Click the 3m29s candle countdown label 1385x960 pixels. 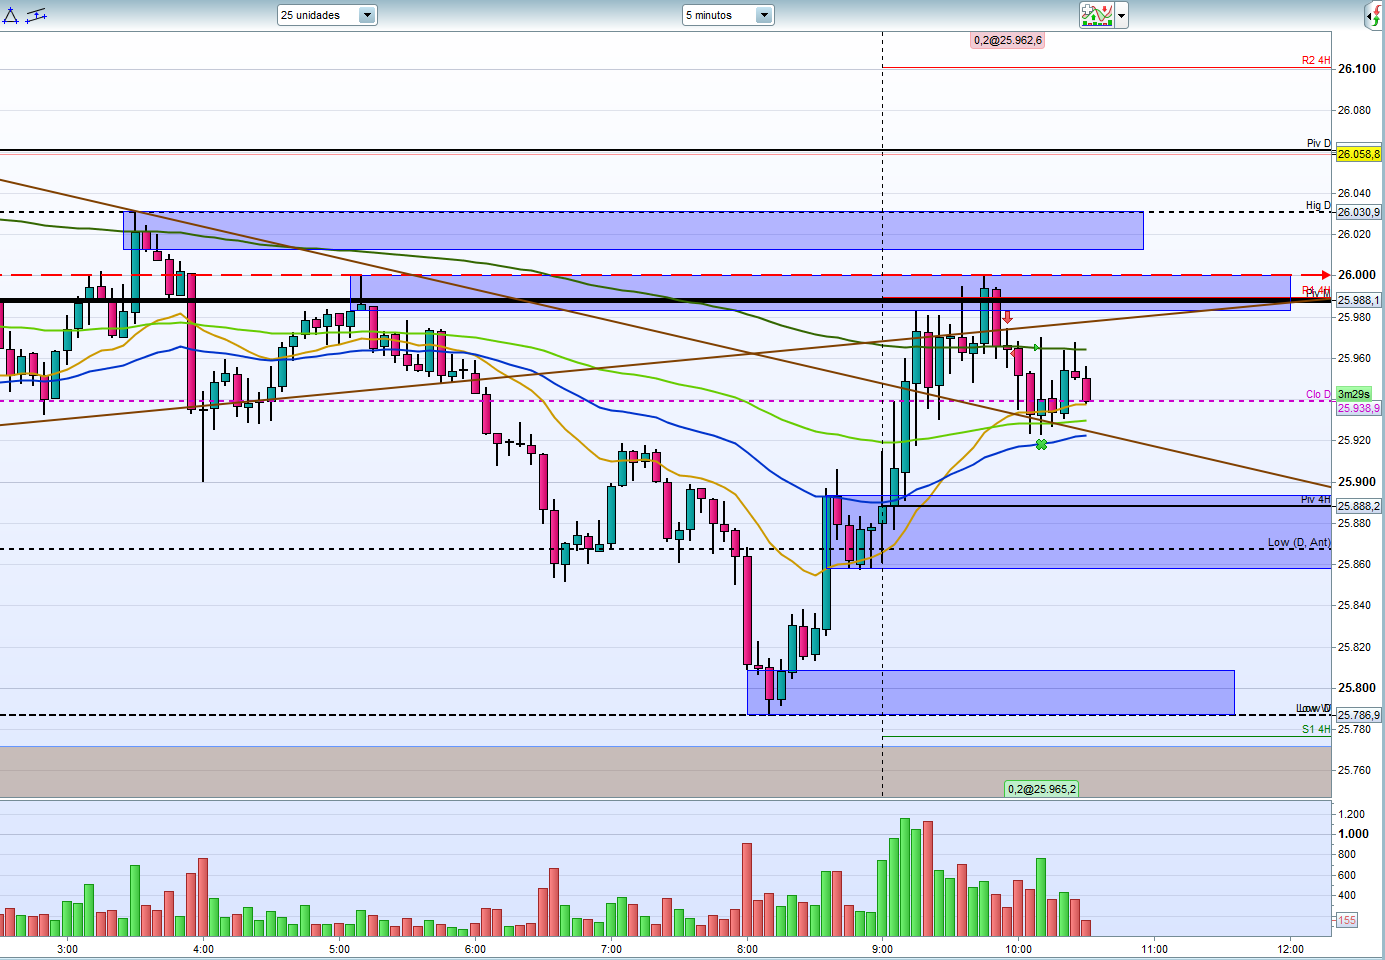pyautogui.click(x=1353, y=394)
